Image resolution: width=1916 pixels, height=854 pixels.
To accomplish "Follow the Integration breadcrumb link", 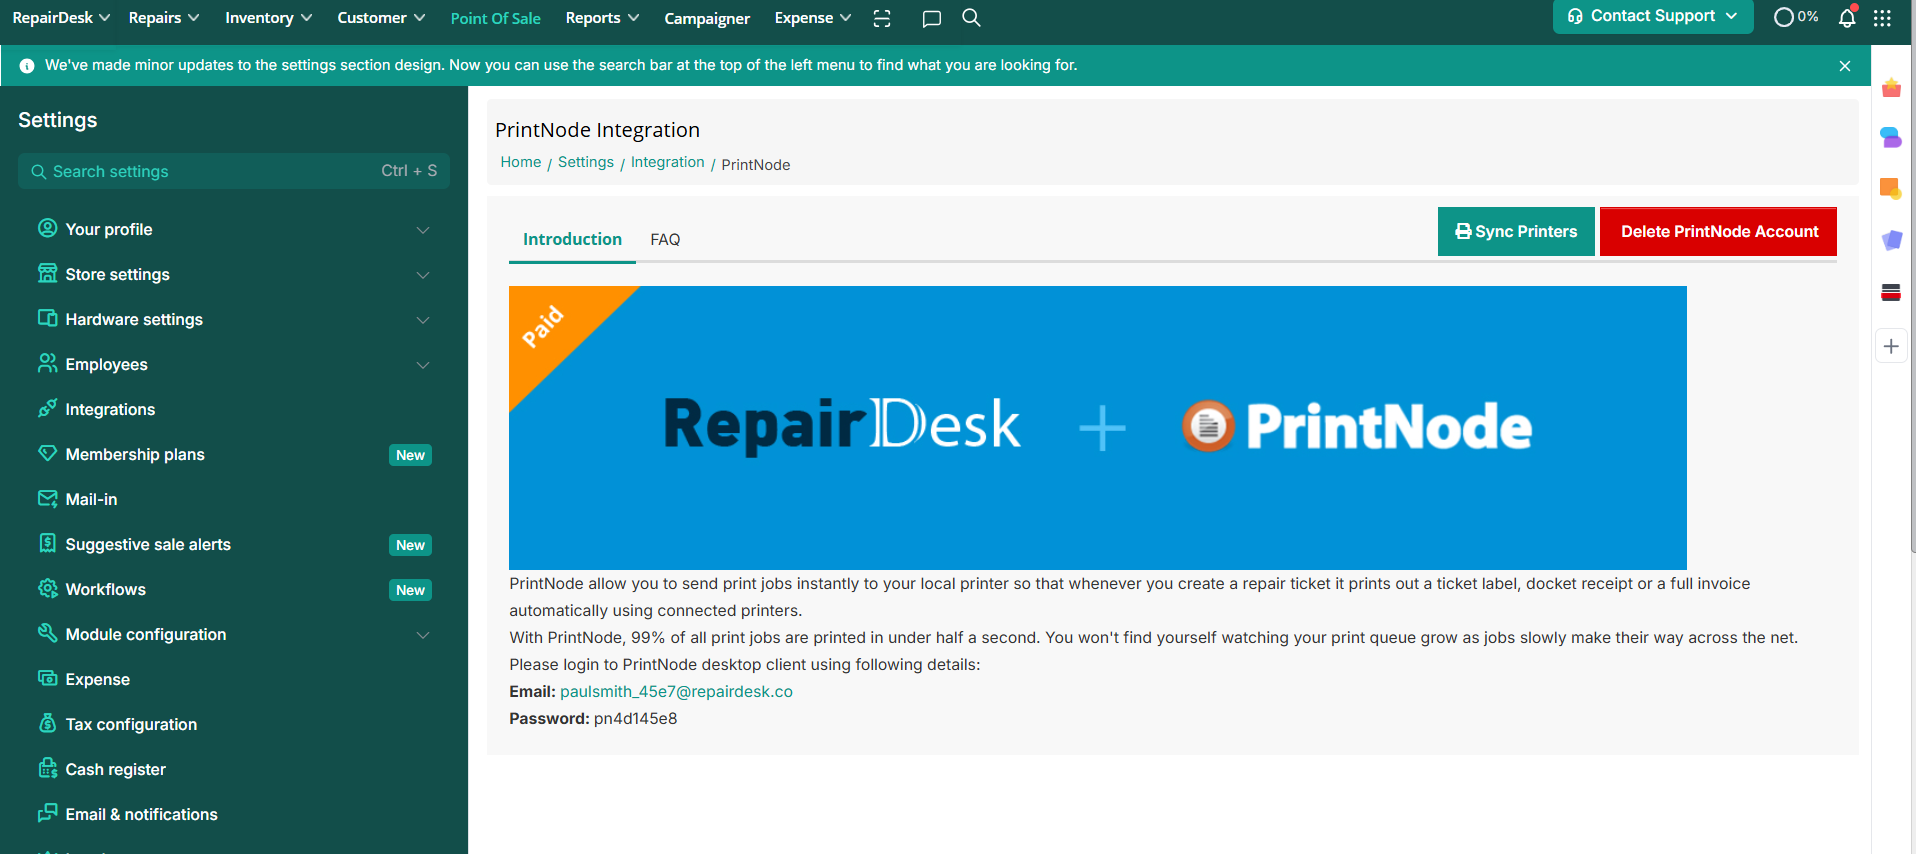I will click(x=667, y=162).
